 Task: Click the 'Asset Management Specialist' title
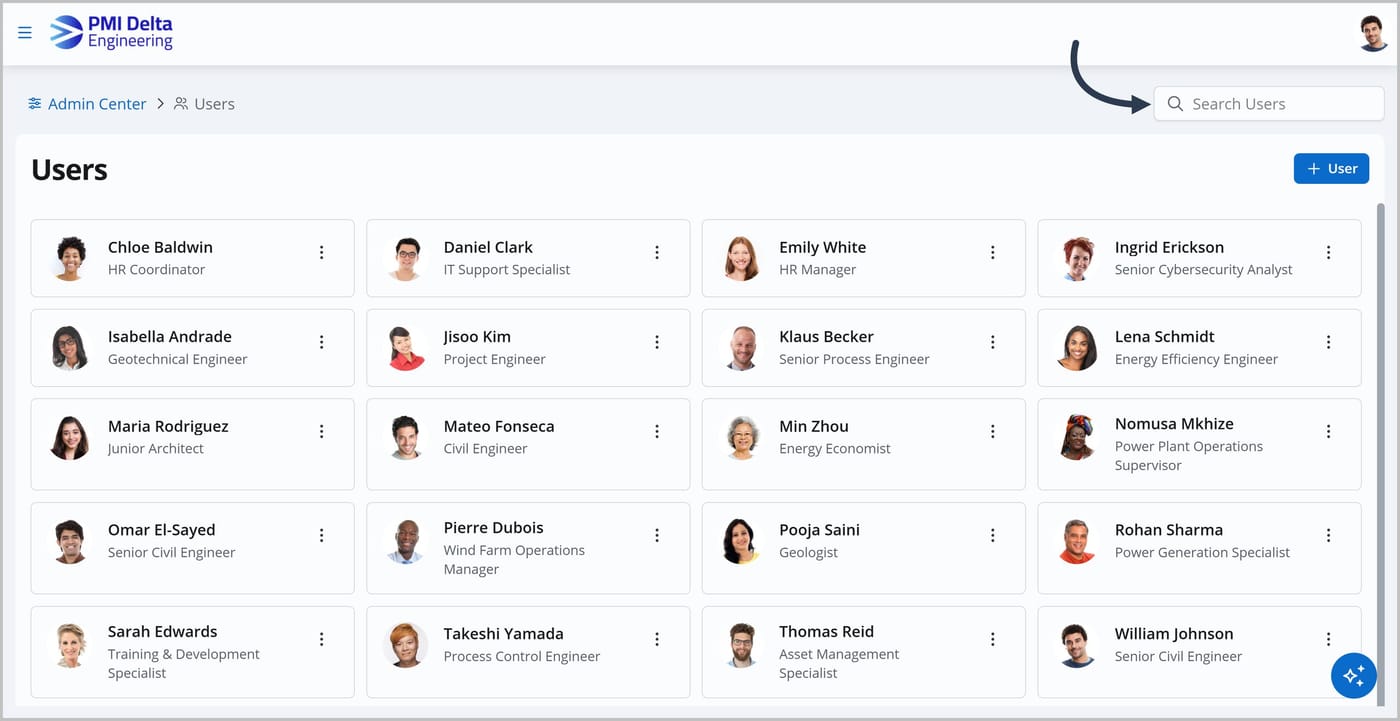839,664
